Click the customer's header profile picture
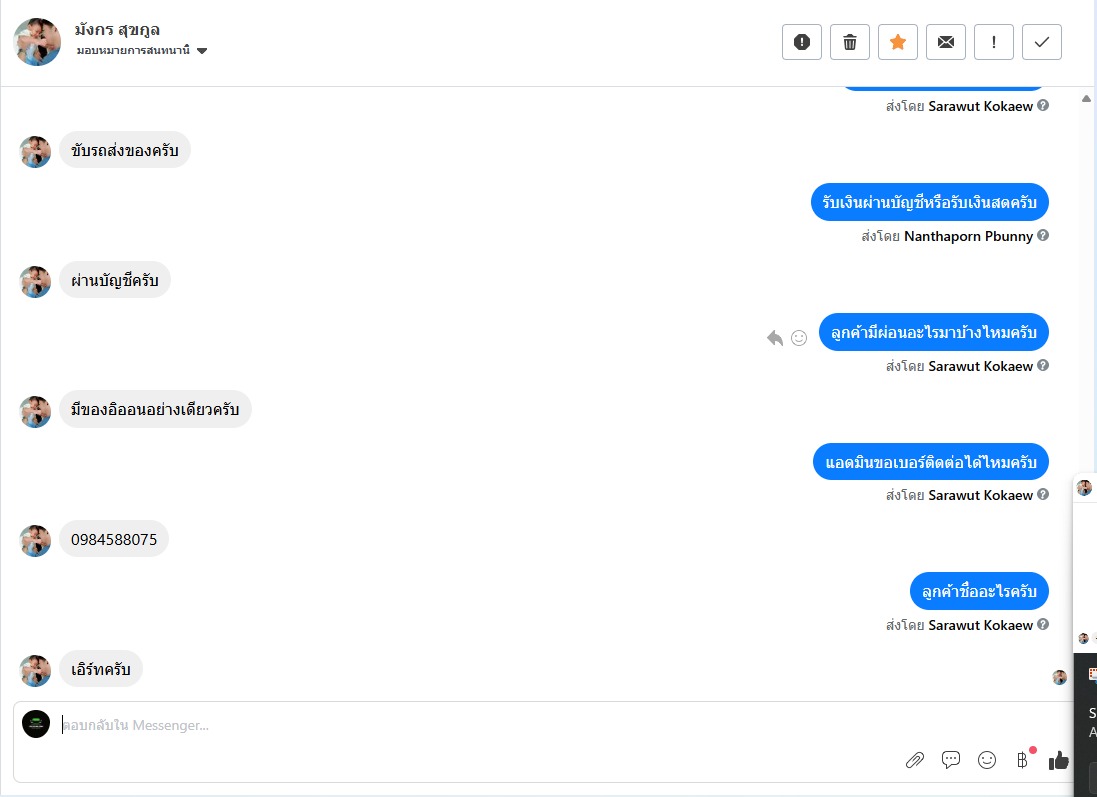The width and height of the screenshot is (1097, 797). tap(37, 42)
